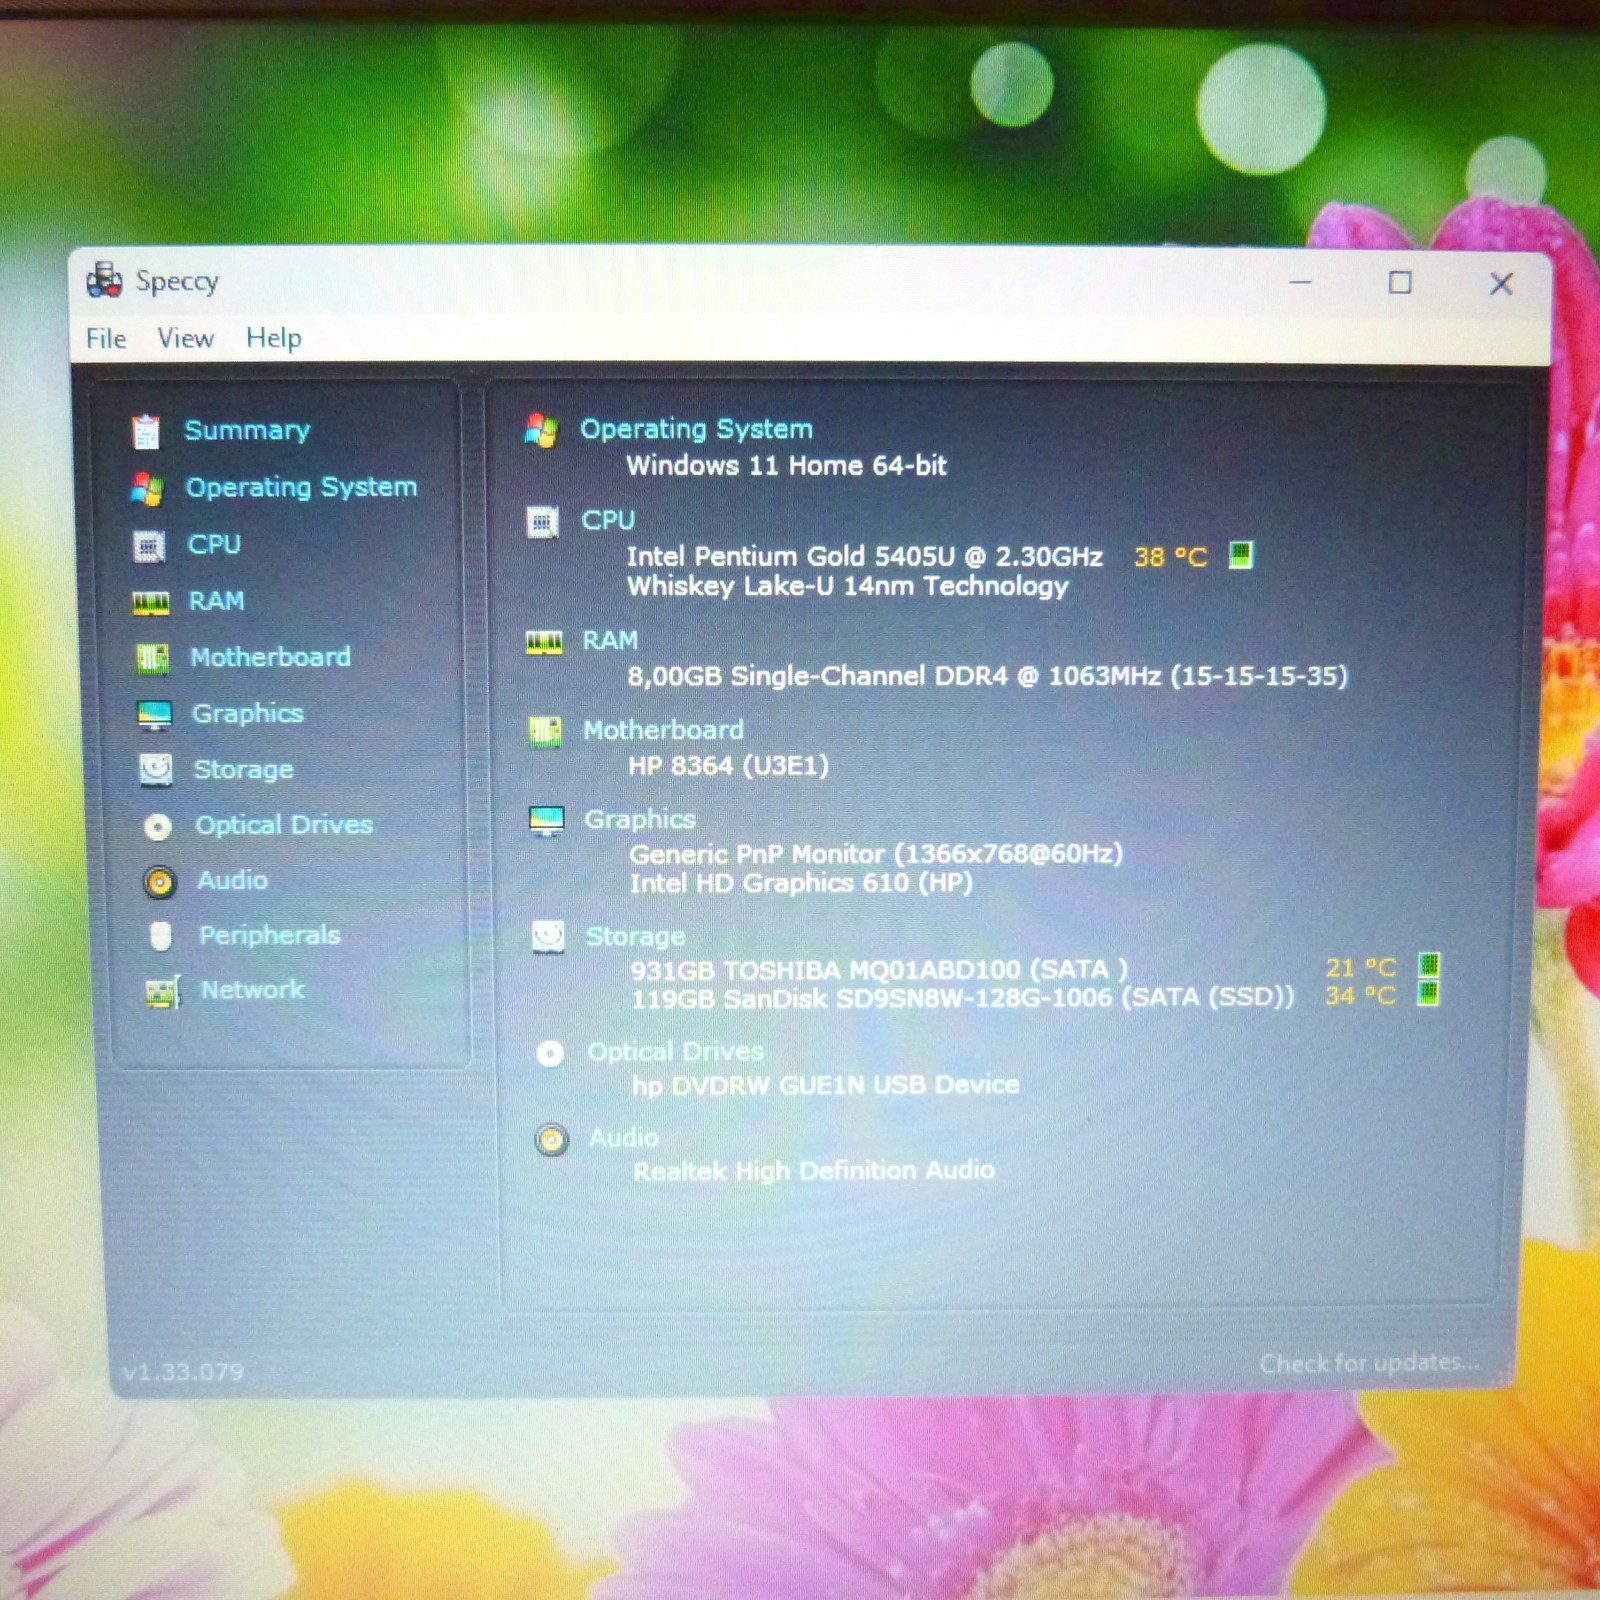Select the HP 8364 (U3E1) motherboard text
Image resolution: width=1600 pixels, height=1600 pixels.
coord(729,766)
